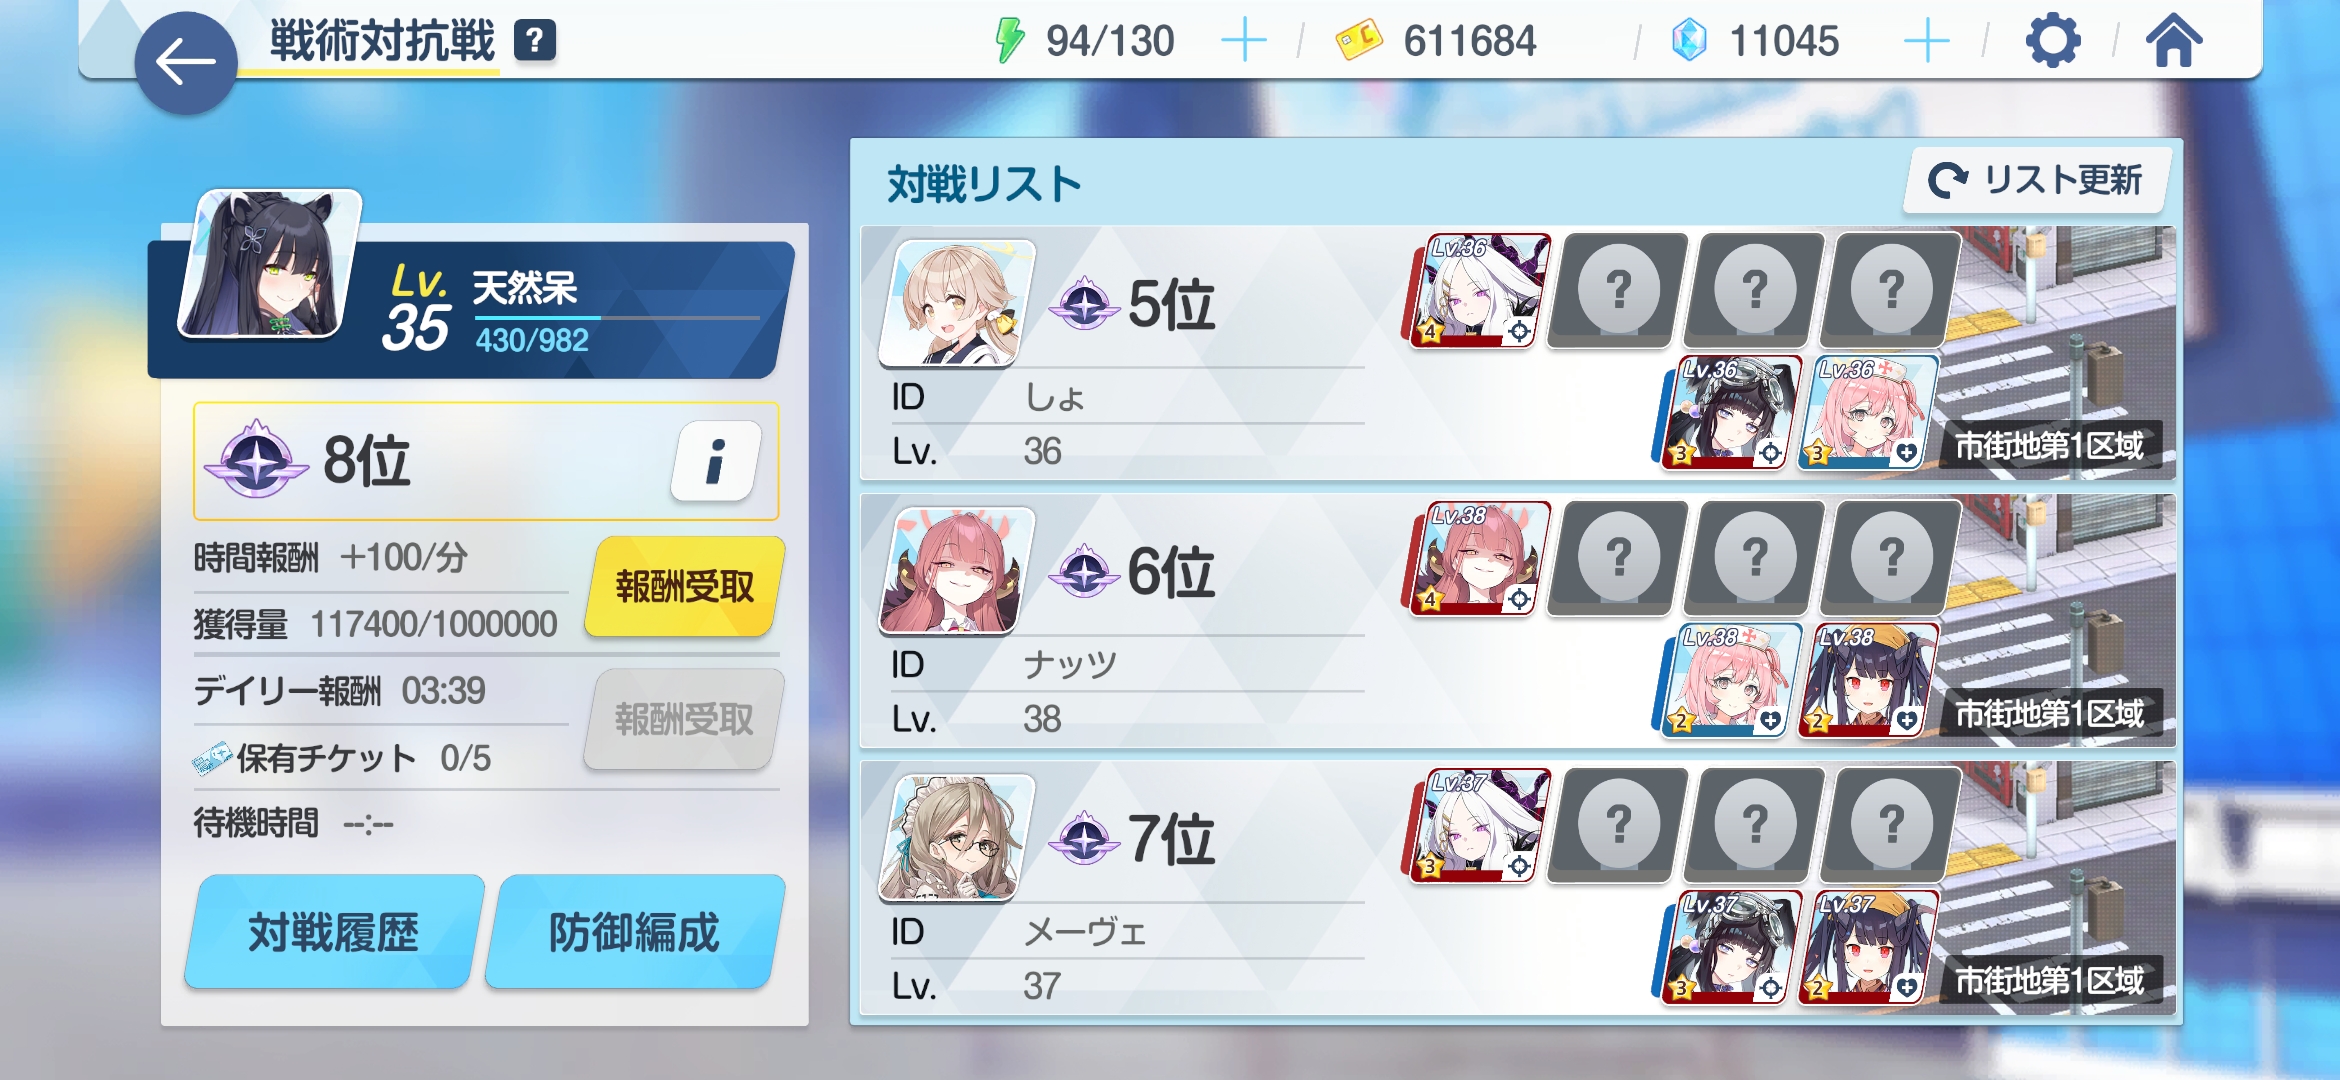Viewport: 2340px width, 1080px height.
Task: Claim time reward with yellow 報酬受取
Action: tap(685, 587)
